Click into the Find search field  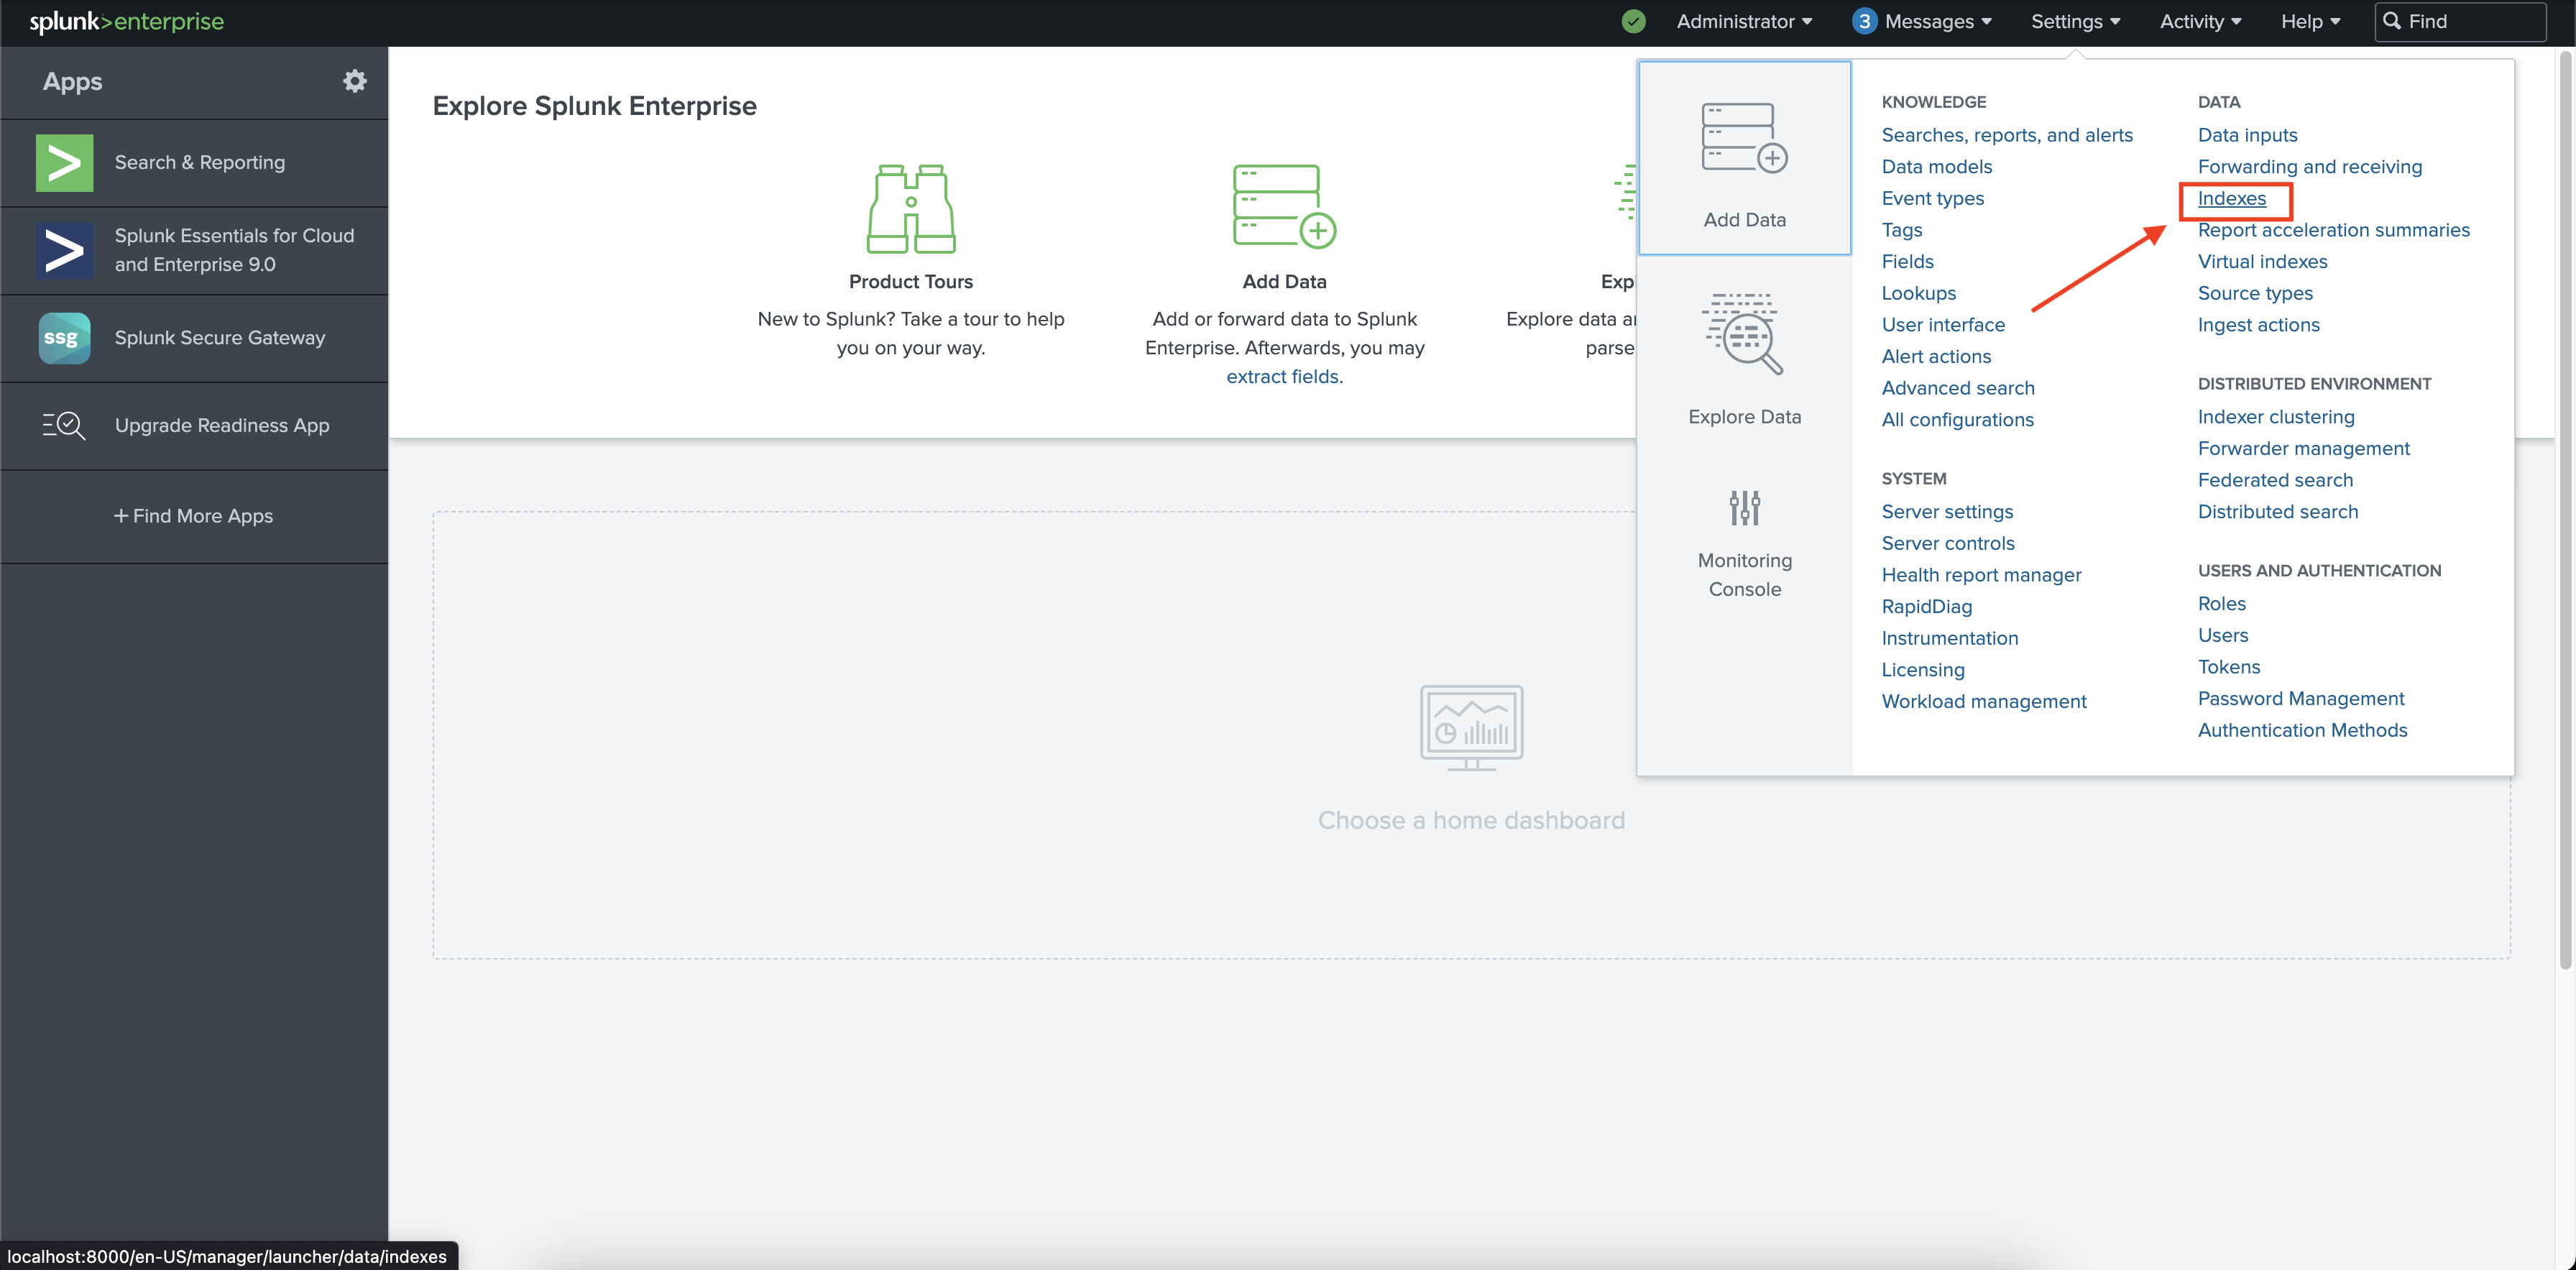[x=2470, y=21]
